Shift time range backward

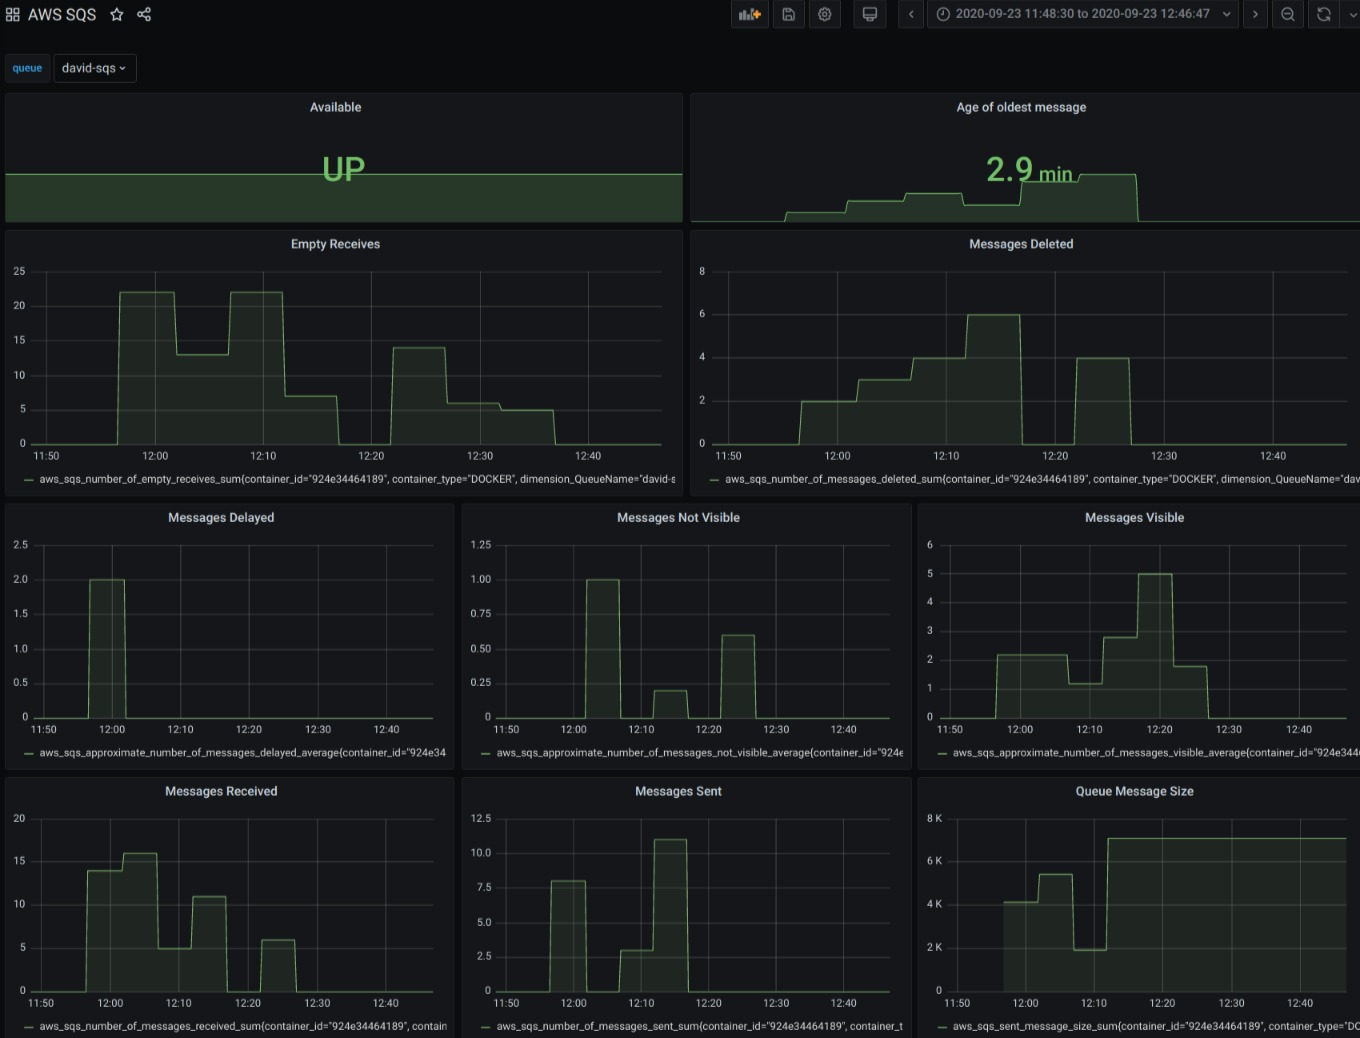tap(911, 14)
